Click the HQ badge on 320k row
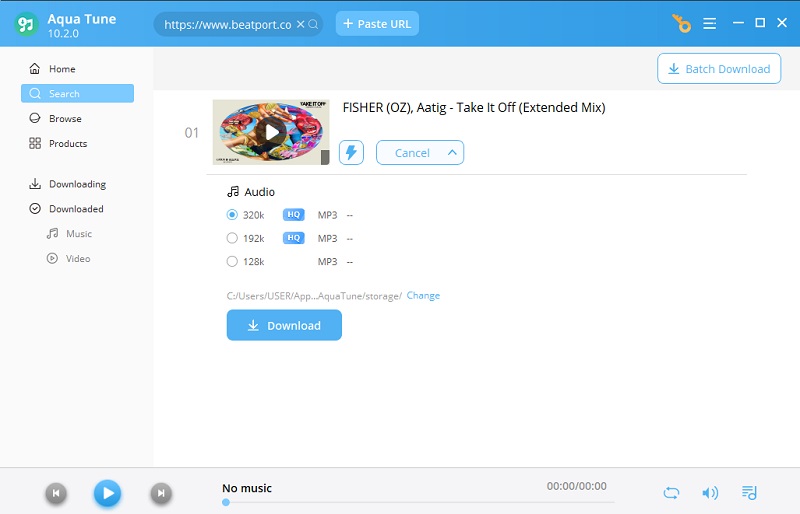Image resolution: width=800 pixels, height=514 pixels. coord(293,215)
